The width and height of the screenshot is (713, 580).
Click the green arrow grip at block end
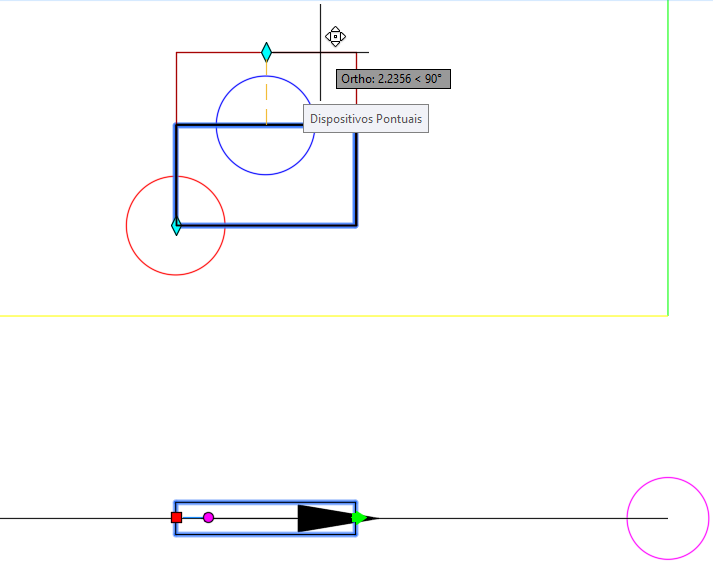359,518
